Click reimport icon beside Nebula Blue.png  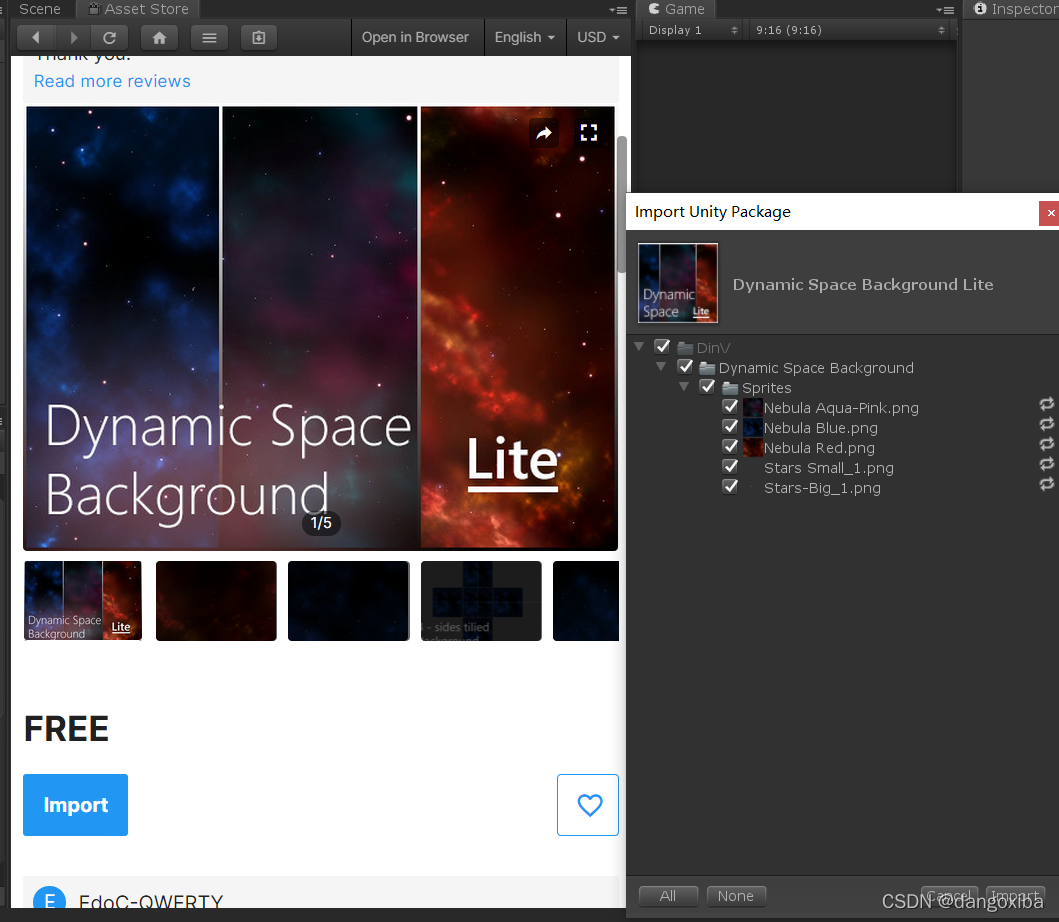pos(1046,424)
